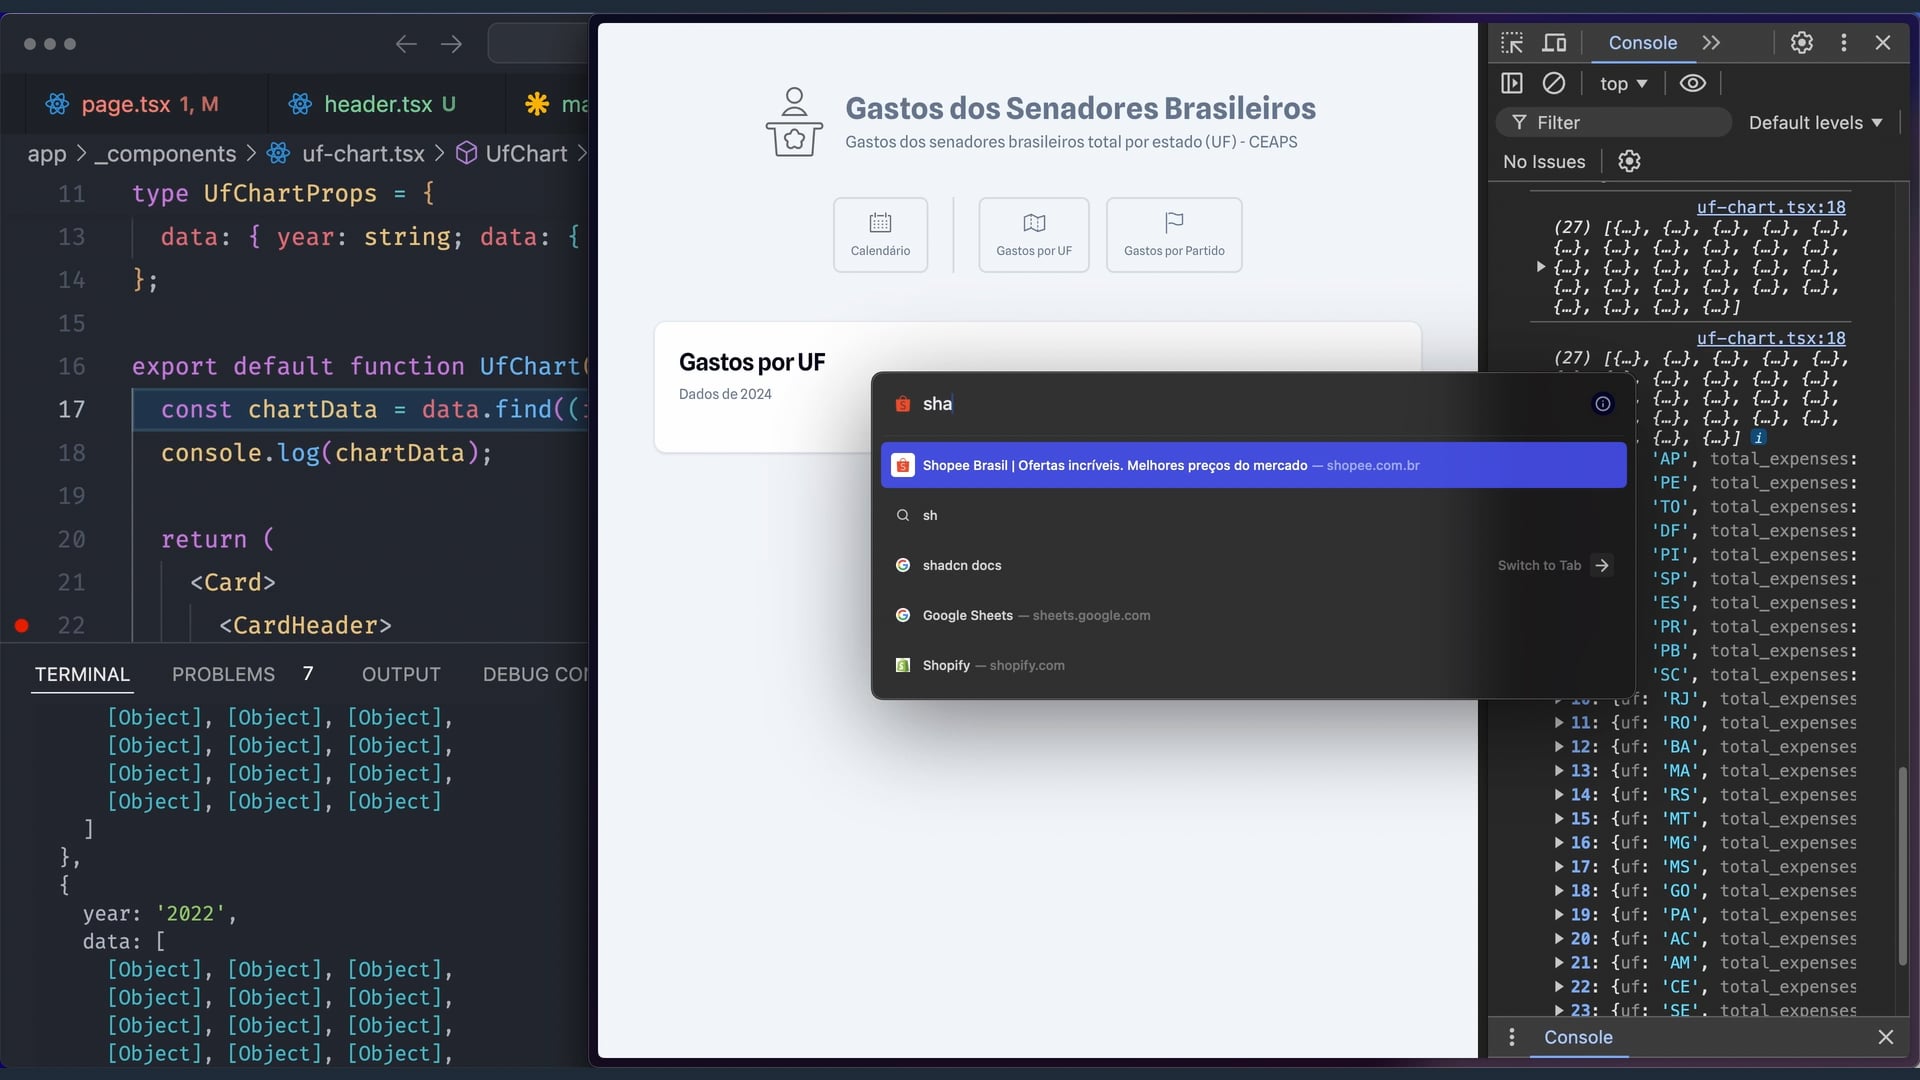Toggle the device toolbar icon
Image resolution: width=1920 pixels, height=1080 pixels.
(1554, 43)
